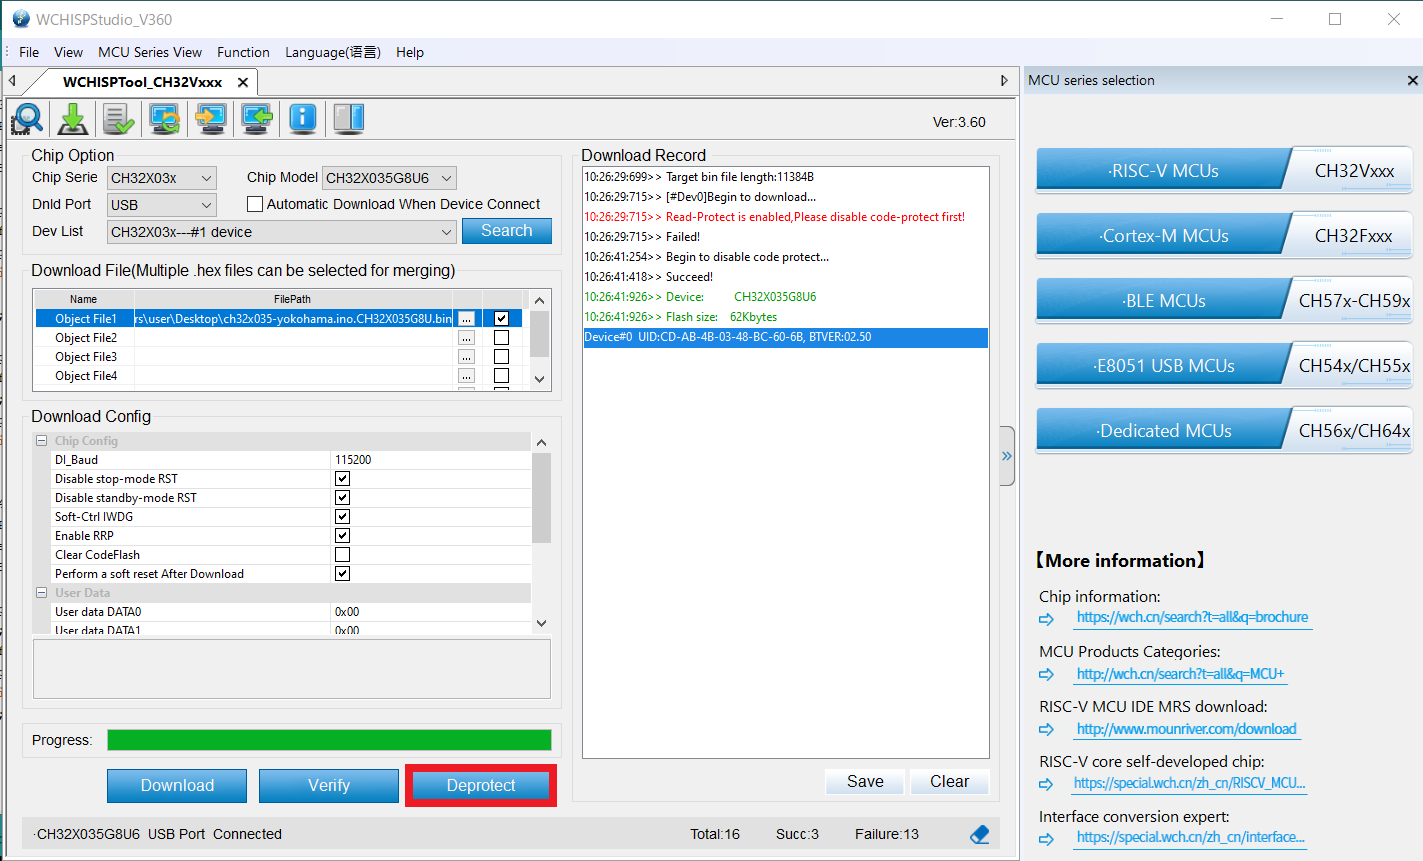Image resolution: width=1423 pixels, height=861 pixels.
Task: Check the Object File3 checkbox
Action: [x=501, y=356]
